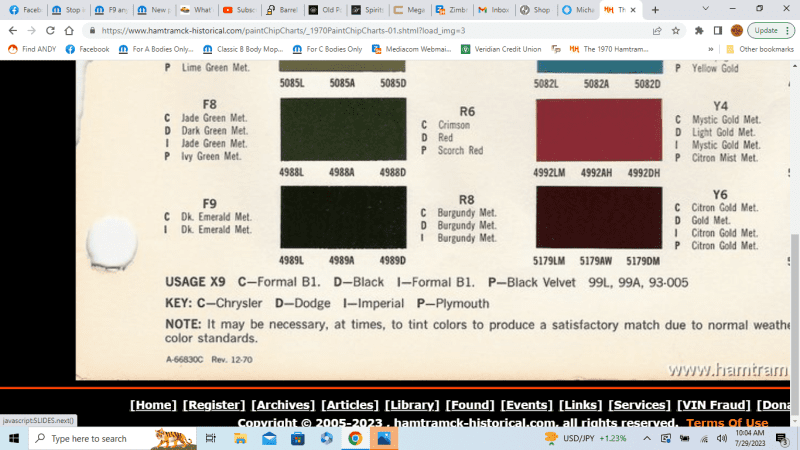Open Task View on the taskbar
The image size is (800, 450).
click(210, 438)
